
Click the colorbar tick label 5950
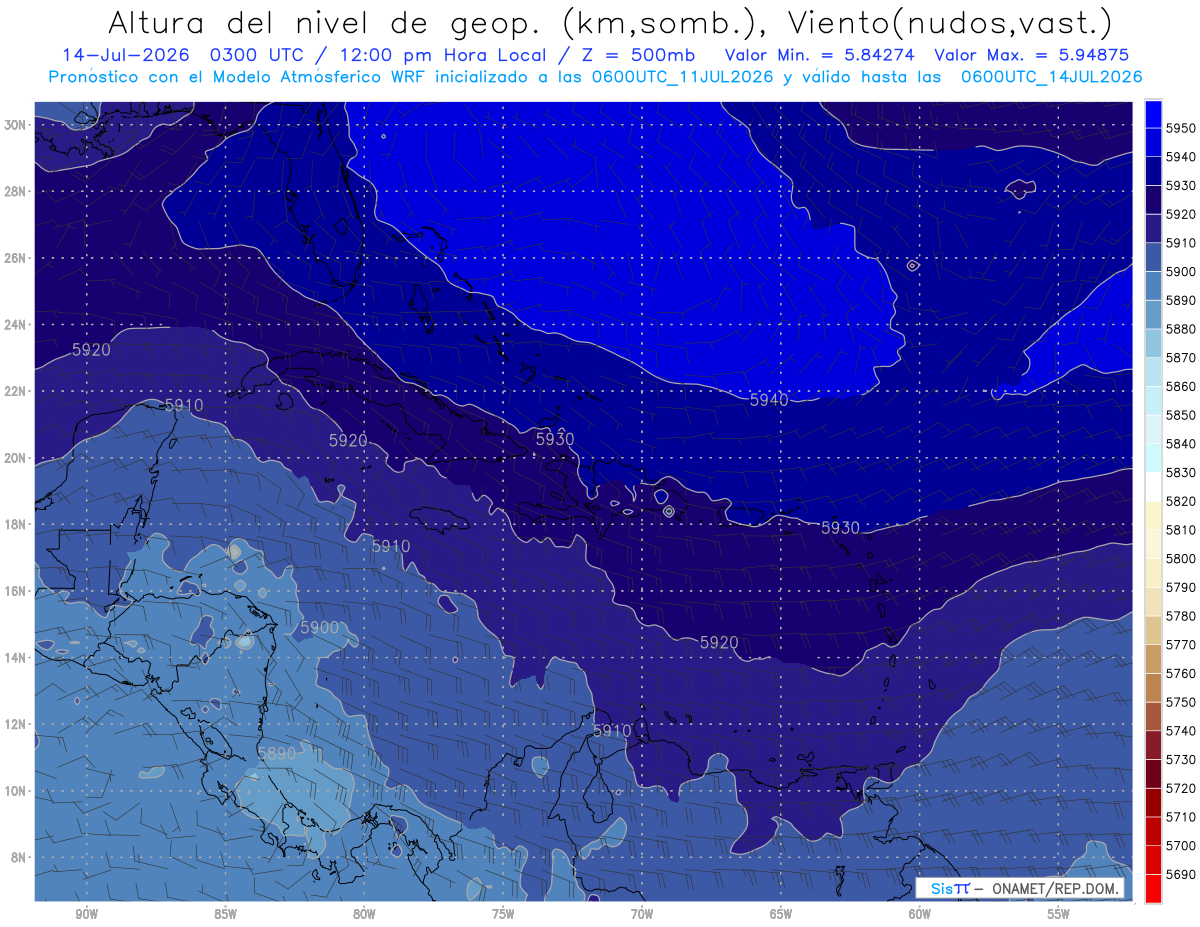(x=1181, y=128)
